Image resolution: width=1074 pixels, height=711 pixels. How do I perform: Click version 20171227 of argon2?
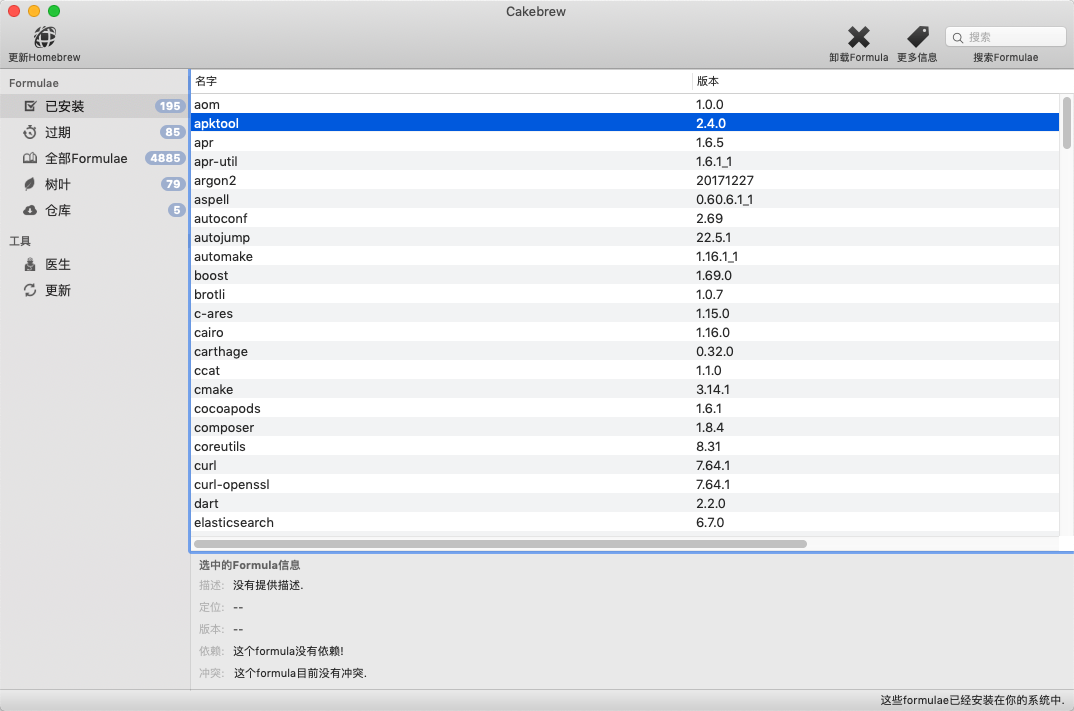click(725, 180)
